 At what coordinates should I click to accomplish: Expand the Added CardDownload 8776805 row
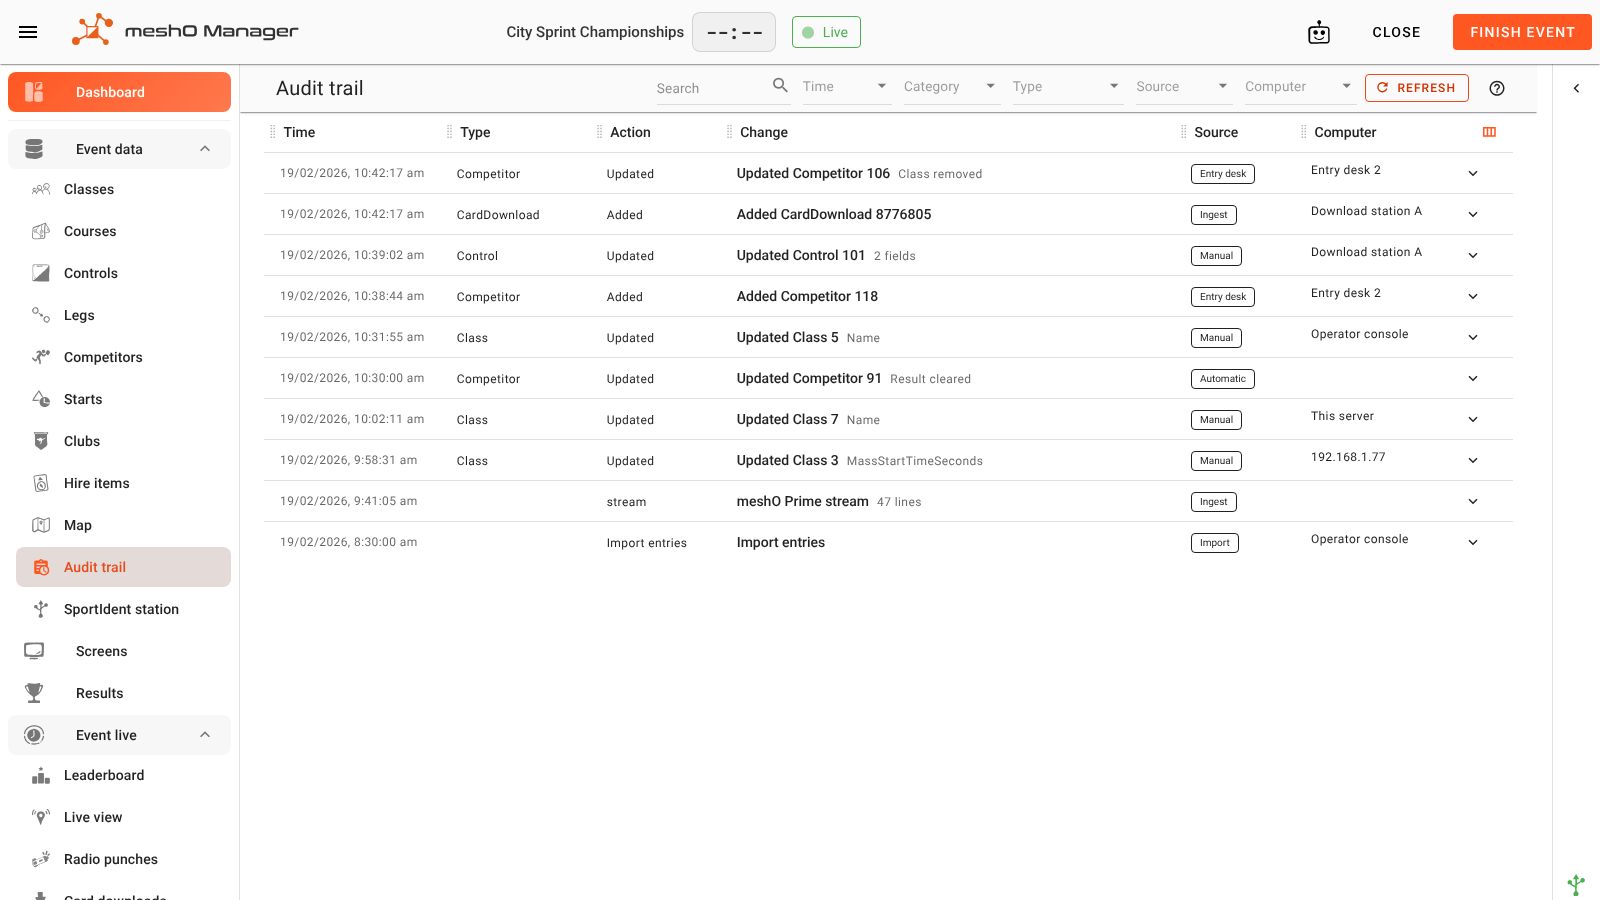point(1473,215)
